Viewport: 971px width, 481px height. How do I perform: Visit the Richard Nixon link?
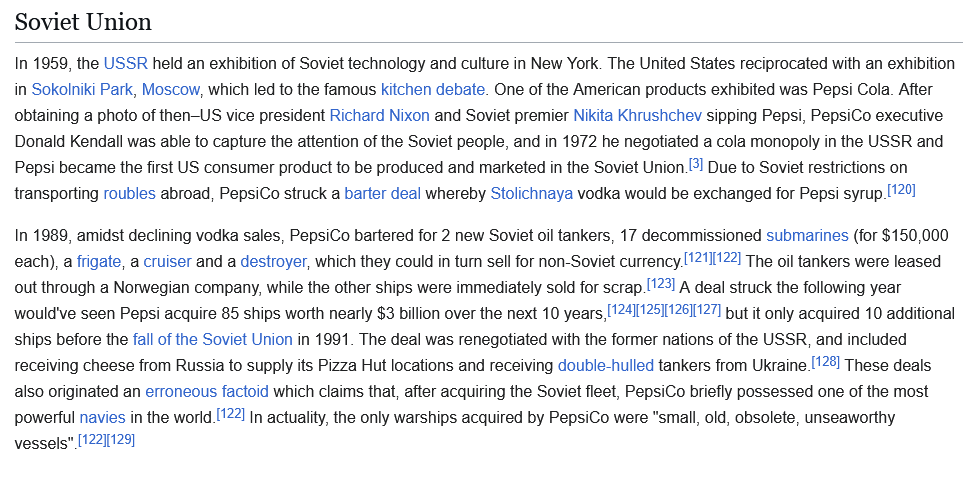point(380,114)
